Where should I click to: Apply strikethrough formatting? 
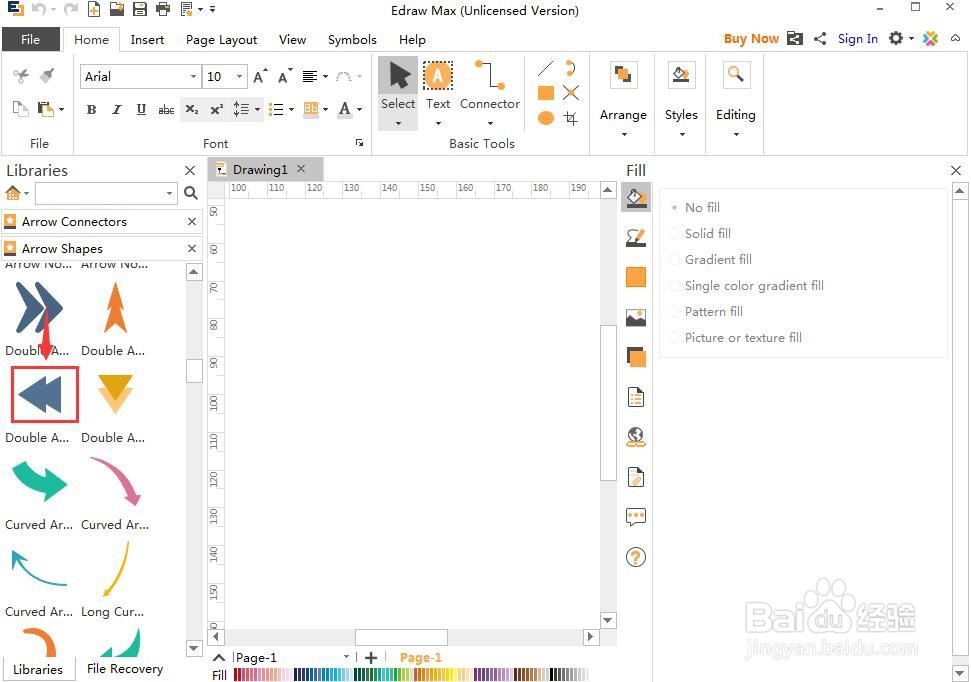(166, 110)
